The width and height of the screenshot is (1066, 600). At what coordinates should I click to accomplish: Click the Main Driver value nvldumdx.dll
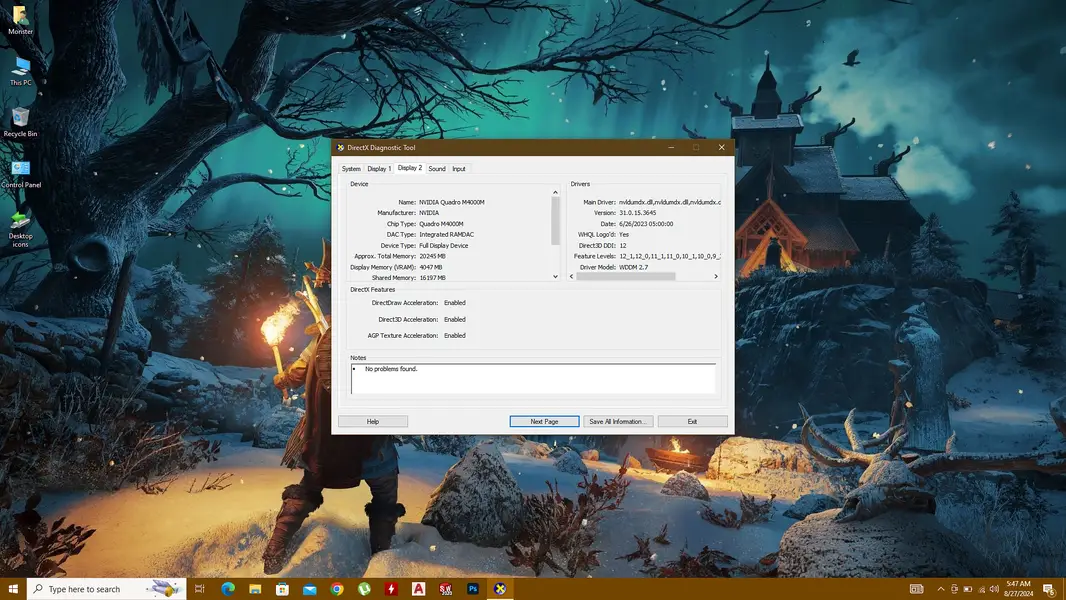point(670,202)
